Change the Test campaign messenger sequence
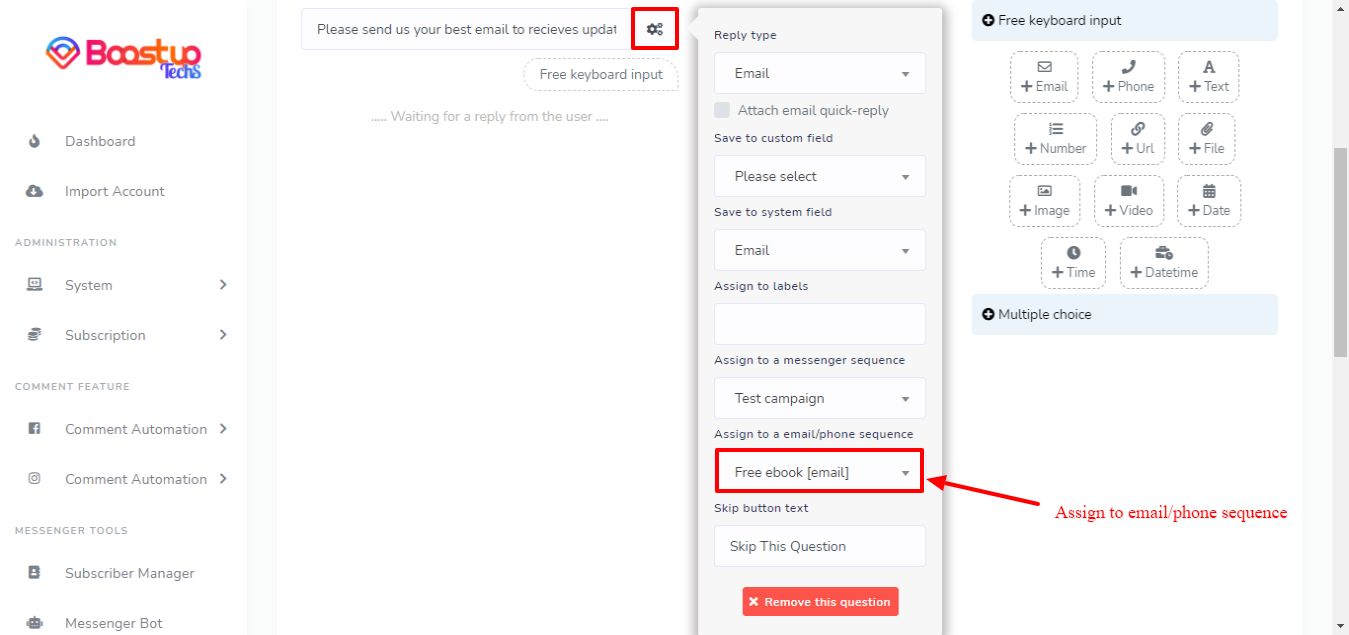 (819, 398)
